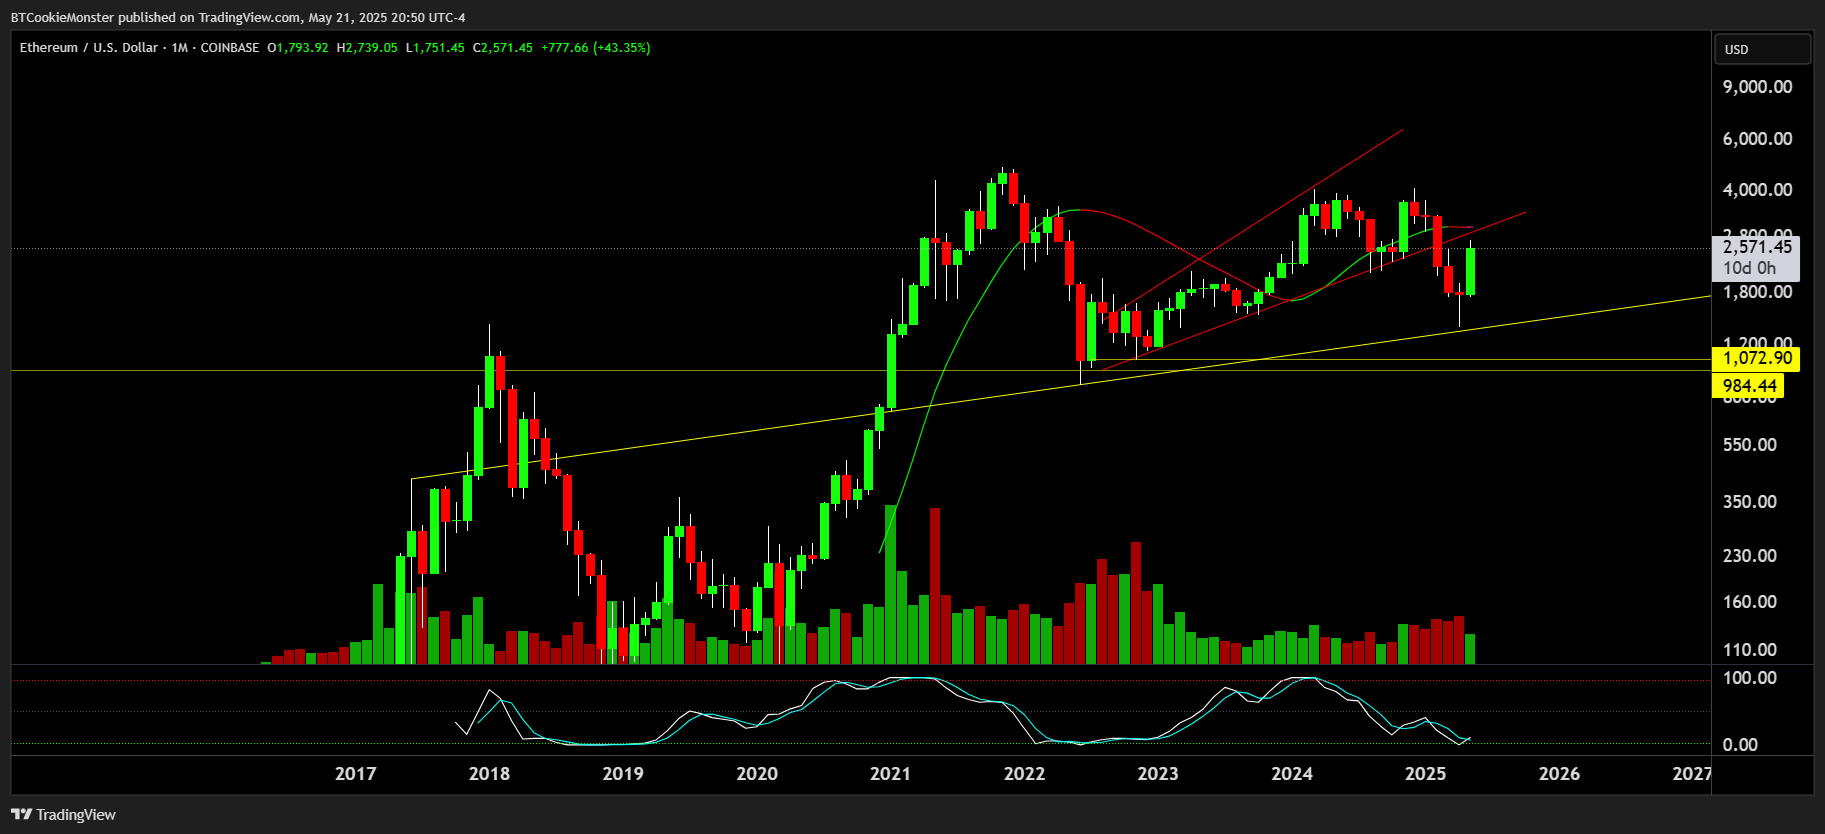1825x834 pixels.
Task: Select the 1,072.90 yellow price label
Action: tap(1757, 358)
